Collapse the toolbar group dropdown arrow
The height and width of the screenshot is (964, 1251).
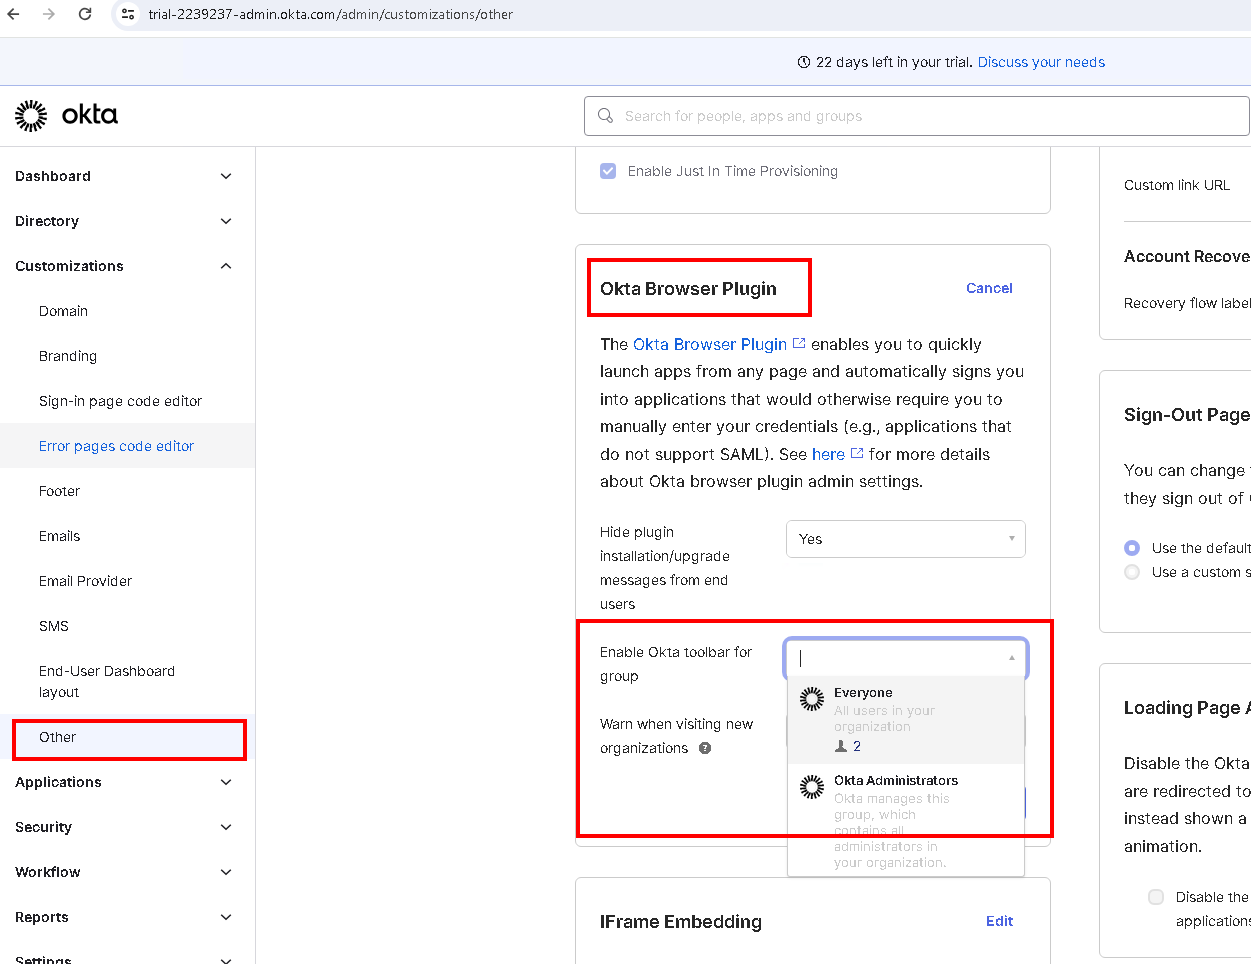(1012, 658)
